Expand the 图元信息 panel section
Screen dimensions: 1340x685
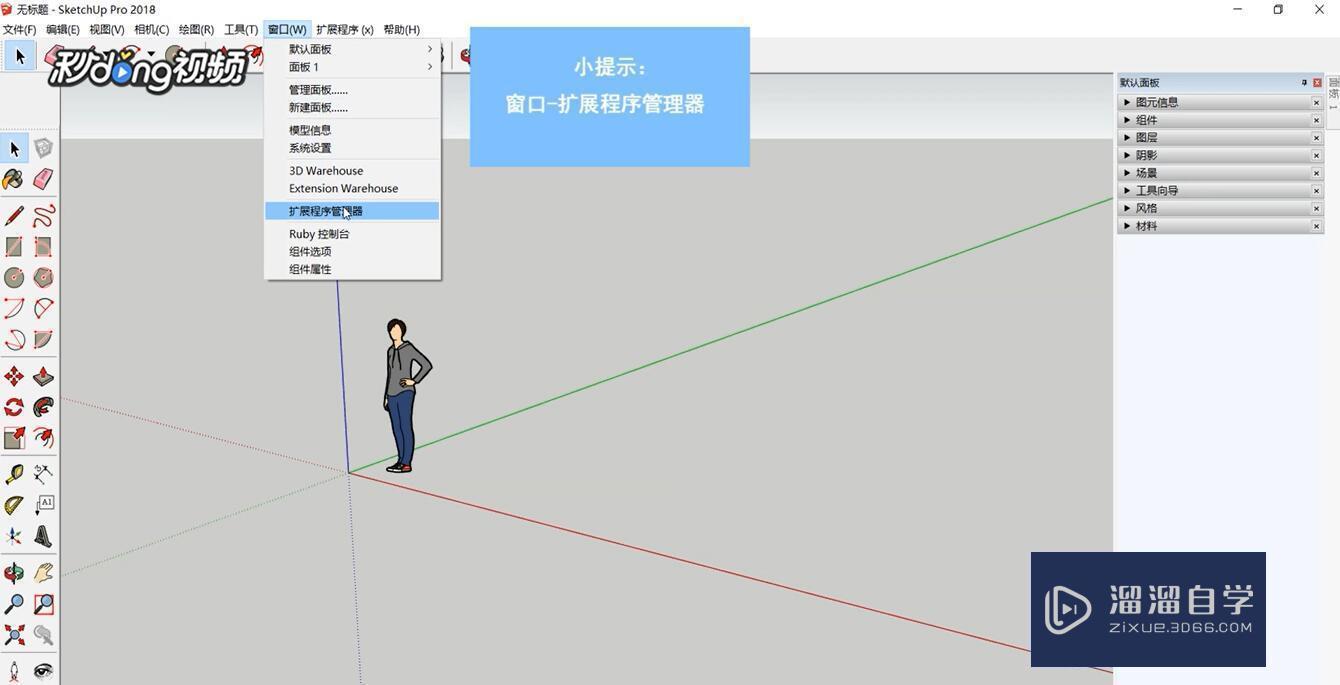point(1127,102)
